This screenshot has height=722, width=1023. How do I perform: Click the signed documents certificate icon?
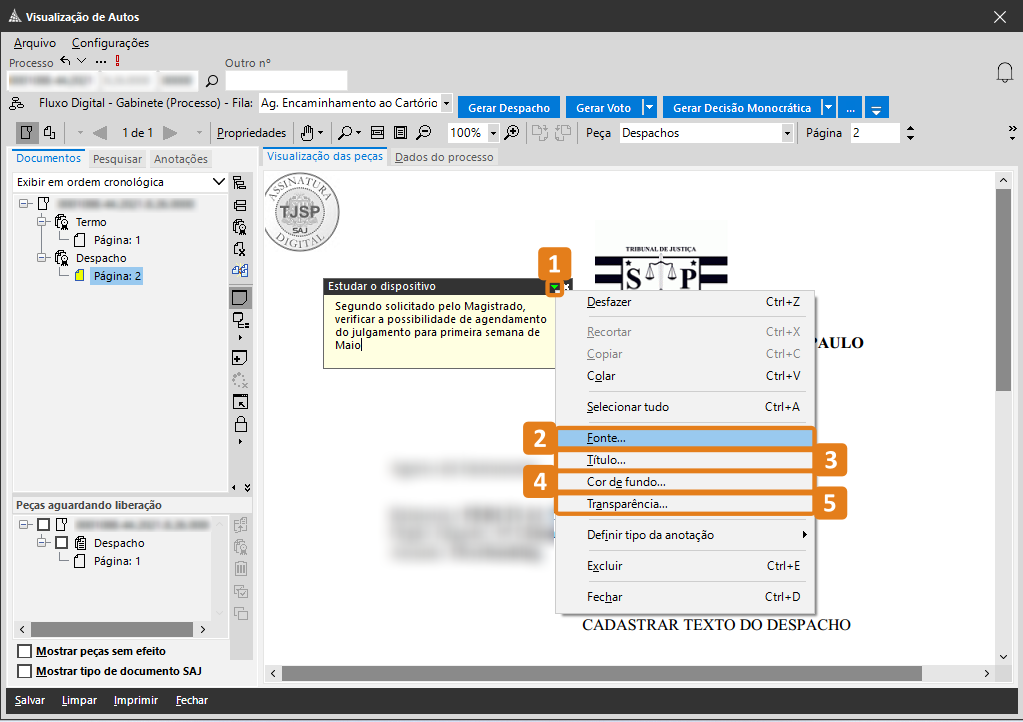[240, 227]
